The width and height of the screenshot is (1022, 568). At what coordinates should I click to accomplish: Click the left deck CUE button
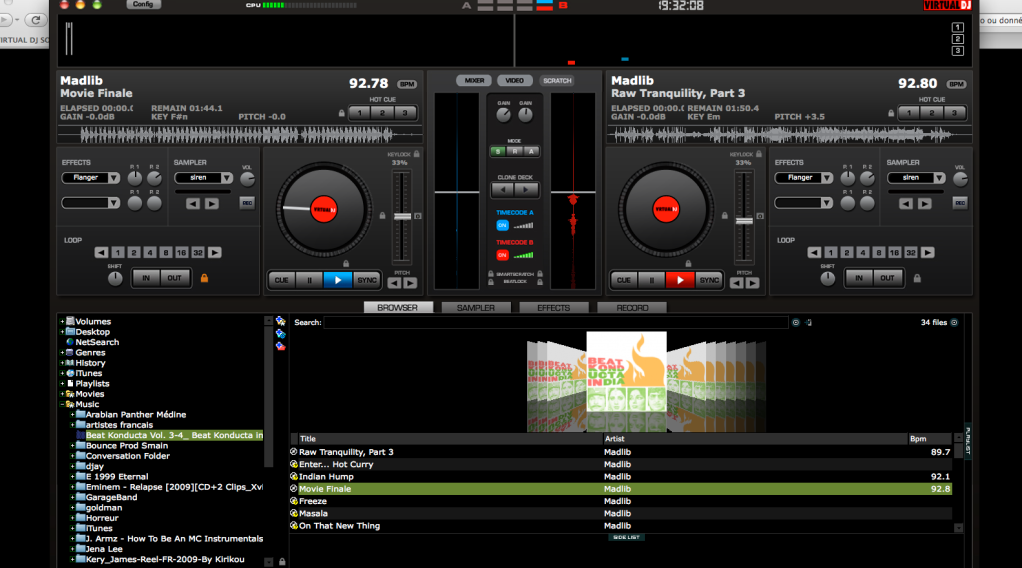click(282, 280)
